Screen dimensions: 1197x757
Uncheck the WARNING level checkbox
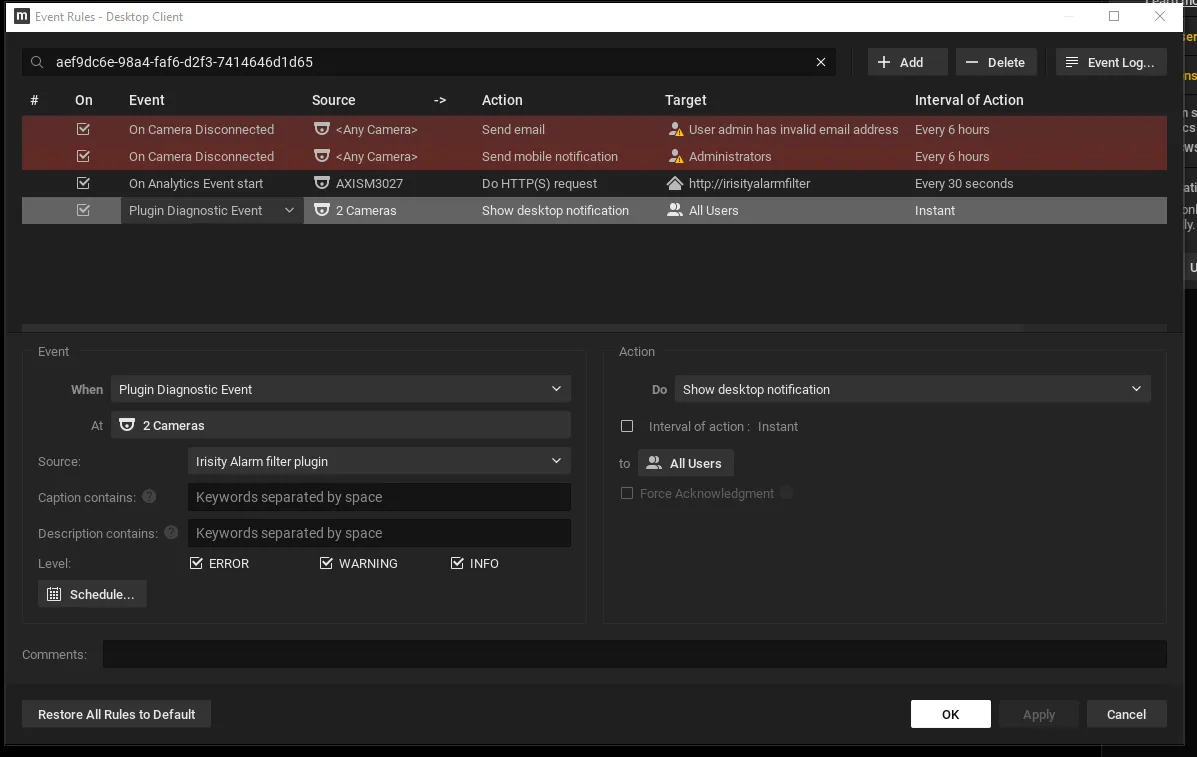pyautogui.click(x=326, y=563)
